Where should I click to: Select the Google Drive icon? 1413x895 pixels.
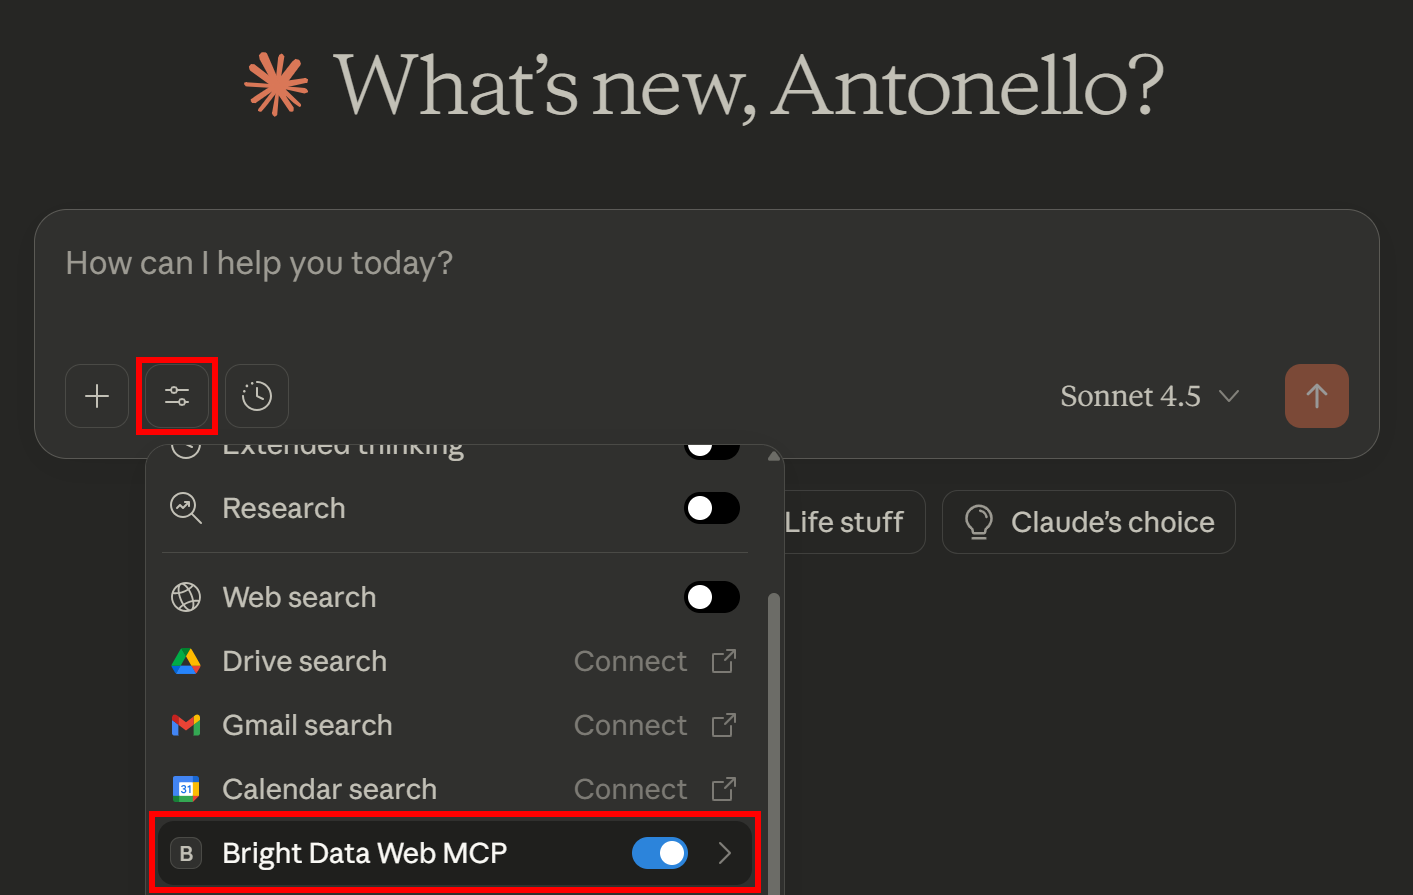click(186, 660)
